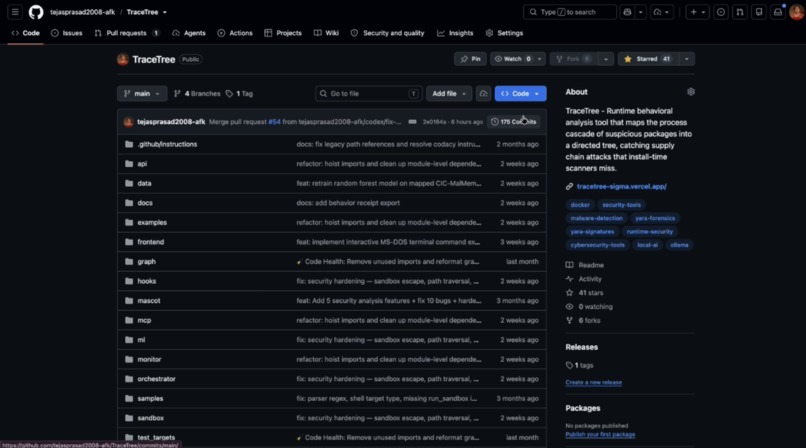Open the Projects tab
This screenshot has height=448, width=806.
283,33
